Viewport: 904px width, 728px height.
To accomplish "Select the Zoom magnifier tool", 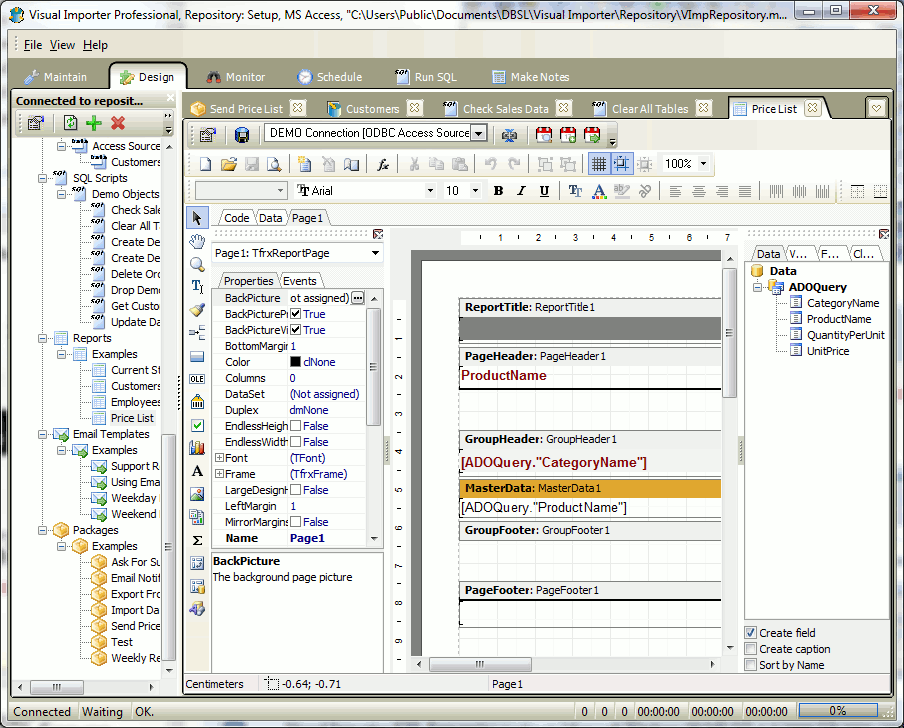I will point(197,264).
